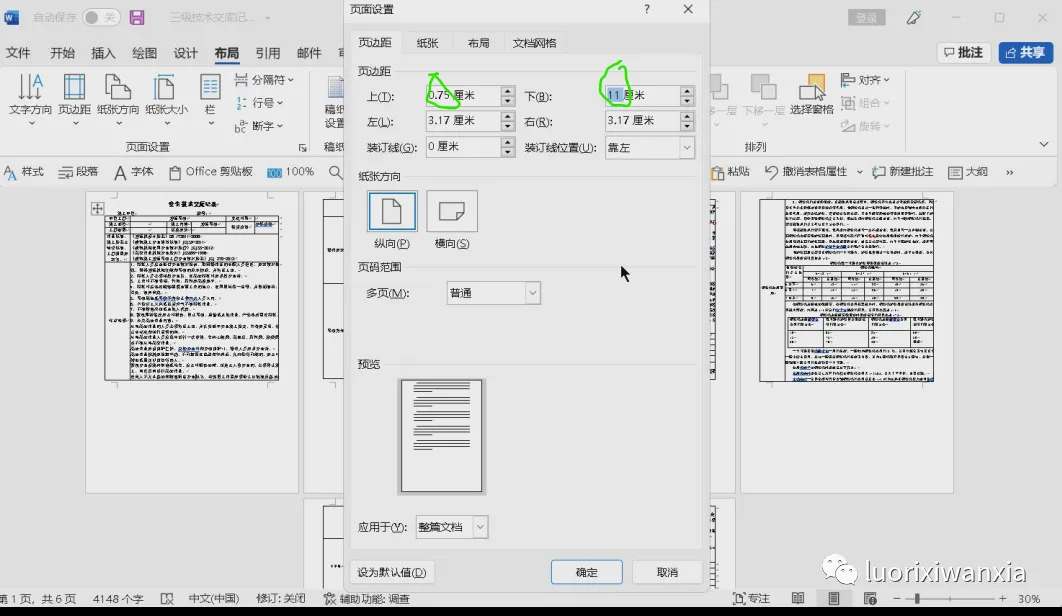
Task: Switch to the Design (设计) tab
Action: pyautogui.click(x=186, y=53)
